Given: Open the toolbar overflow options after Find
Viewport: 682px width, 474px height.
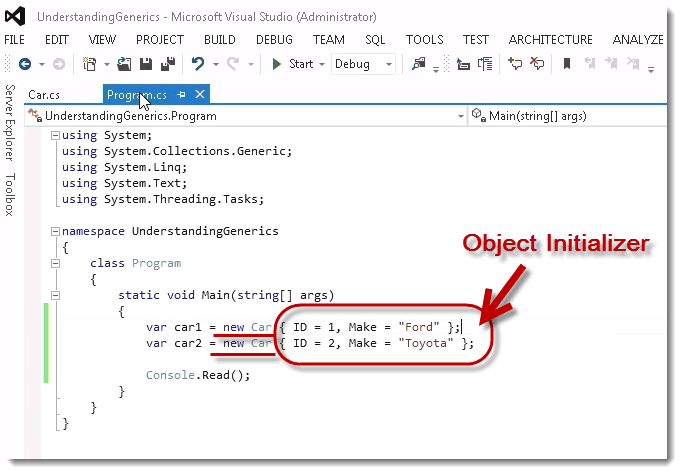Looking at the screenshot, I should pyautogui.click(x=436, y=69).
